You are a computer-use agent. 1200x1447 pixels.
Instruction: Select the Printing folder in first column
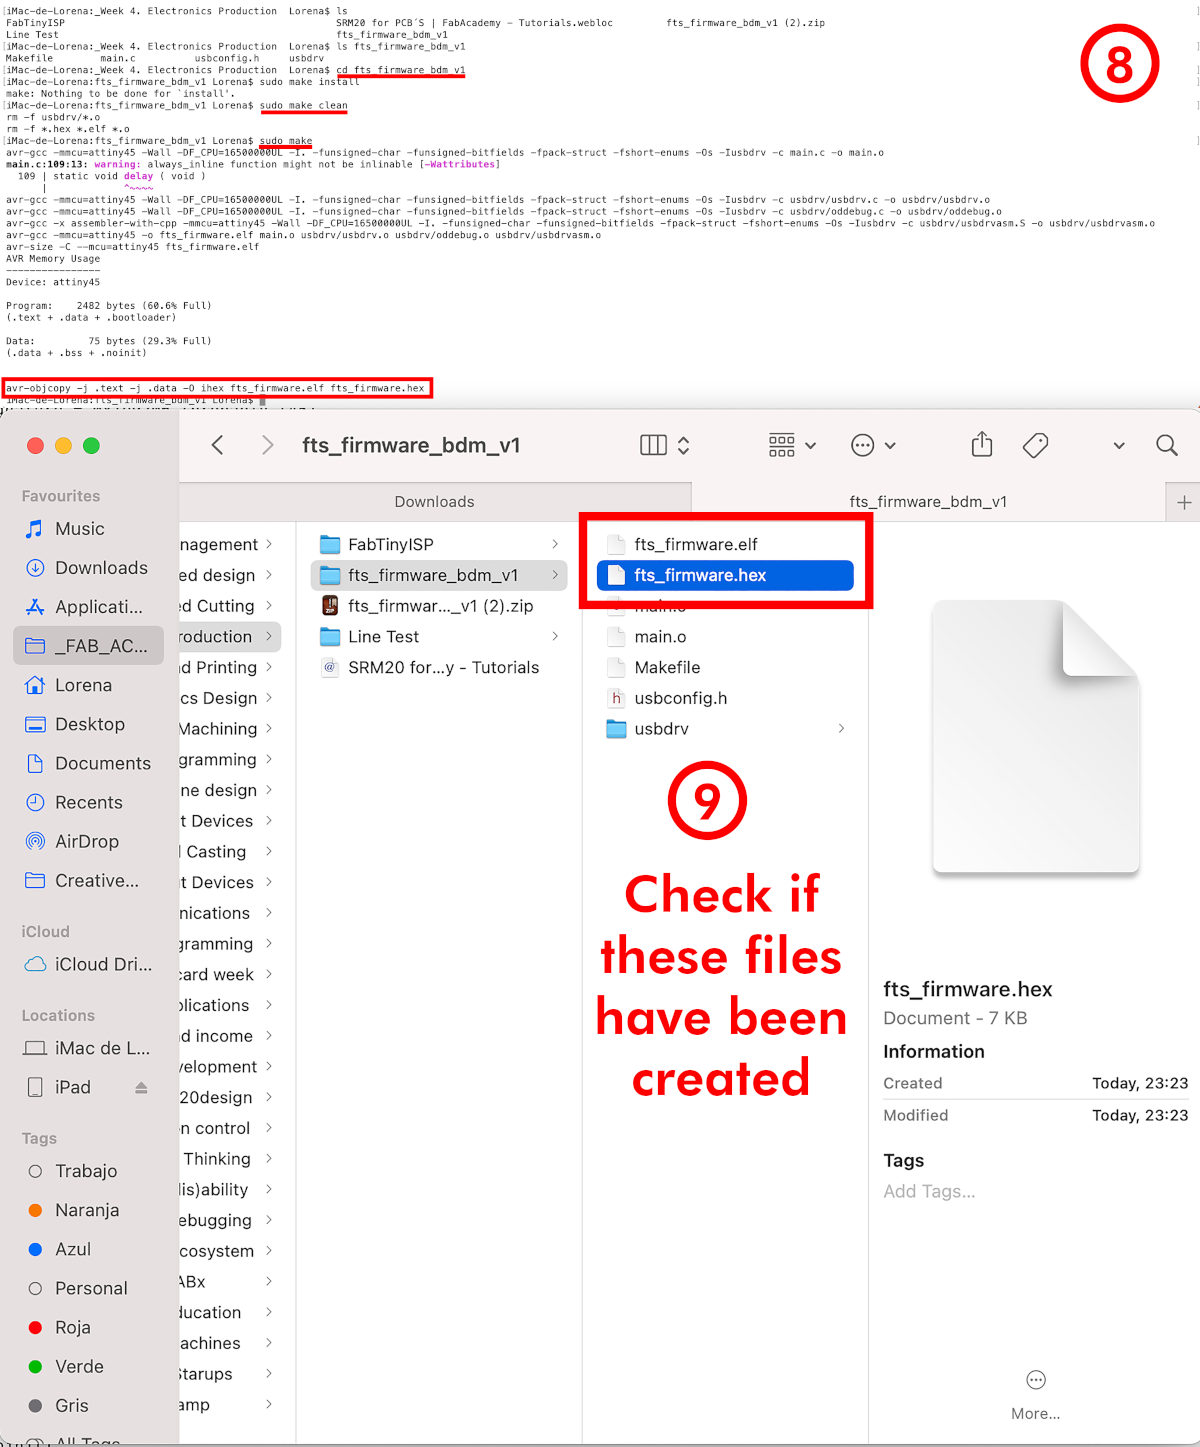point(230,667)
